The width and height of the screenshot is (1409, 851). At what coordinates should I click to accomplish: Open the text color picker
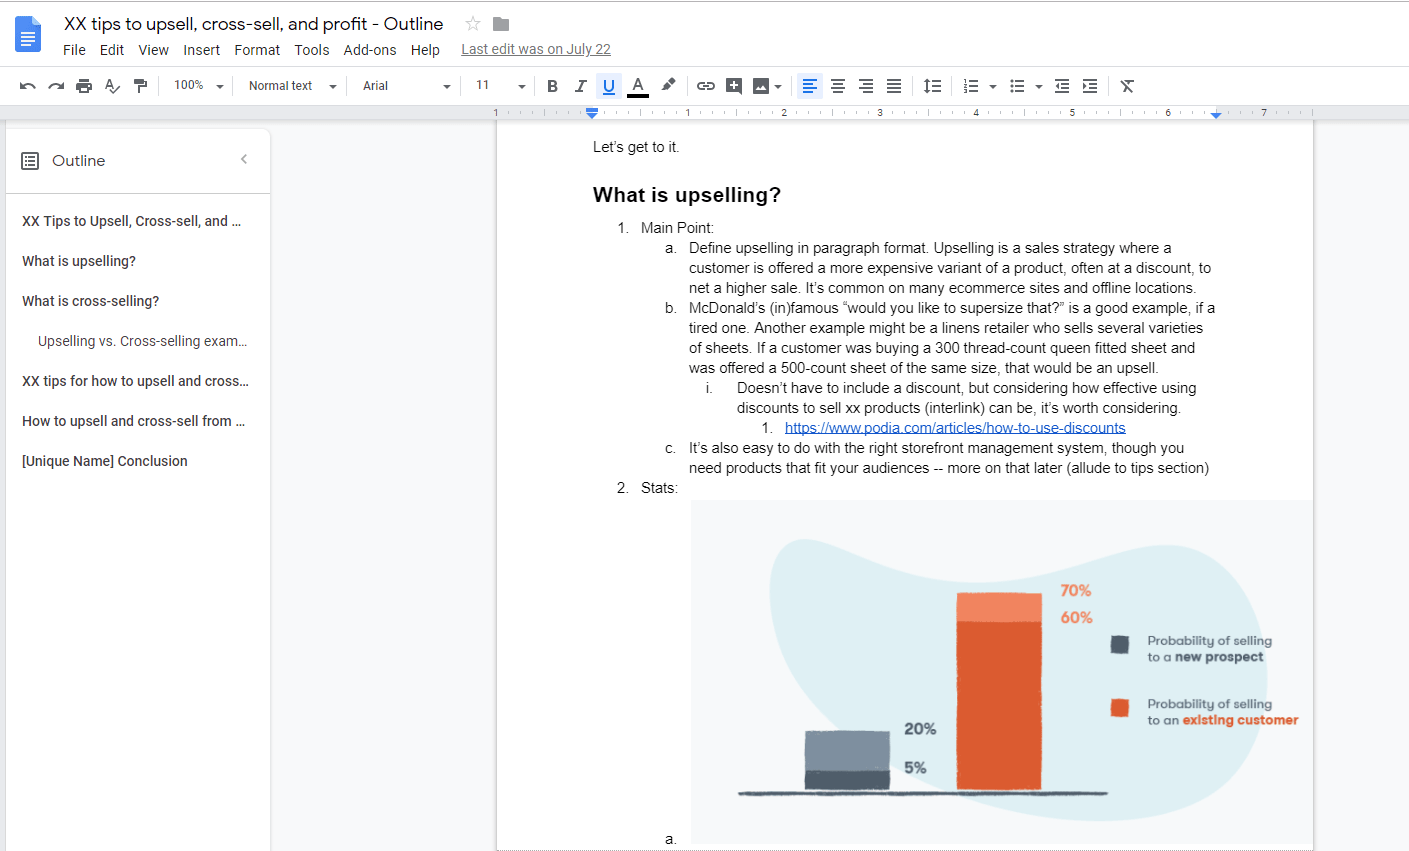click(x=638, y=86)
